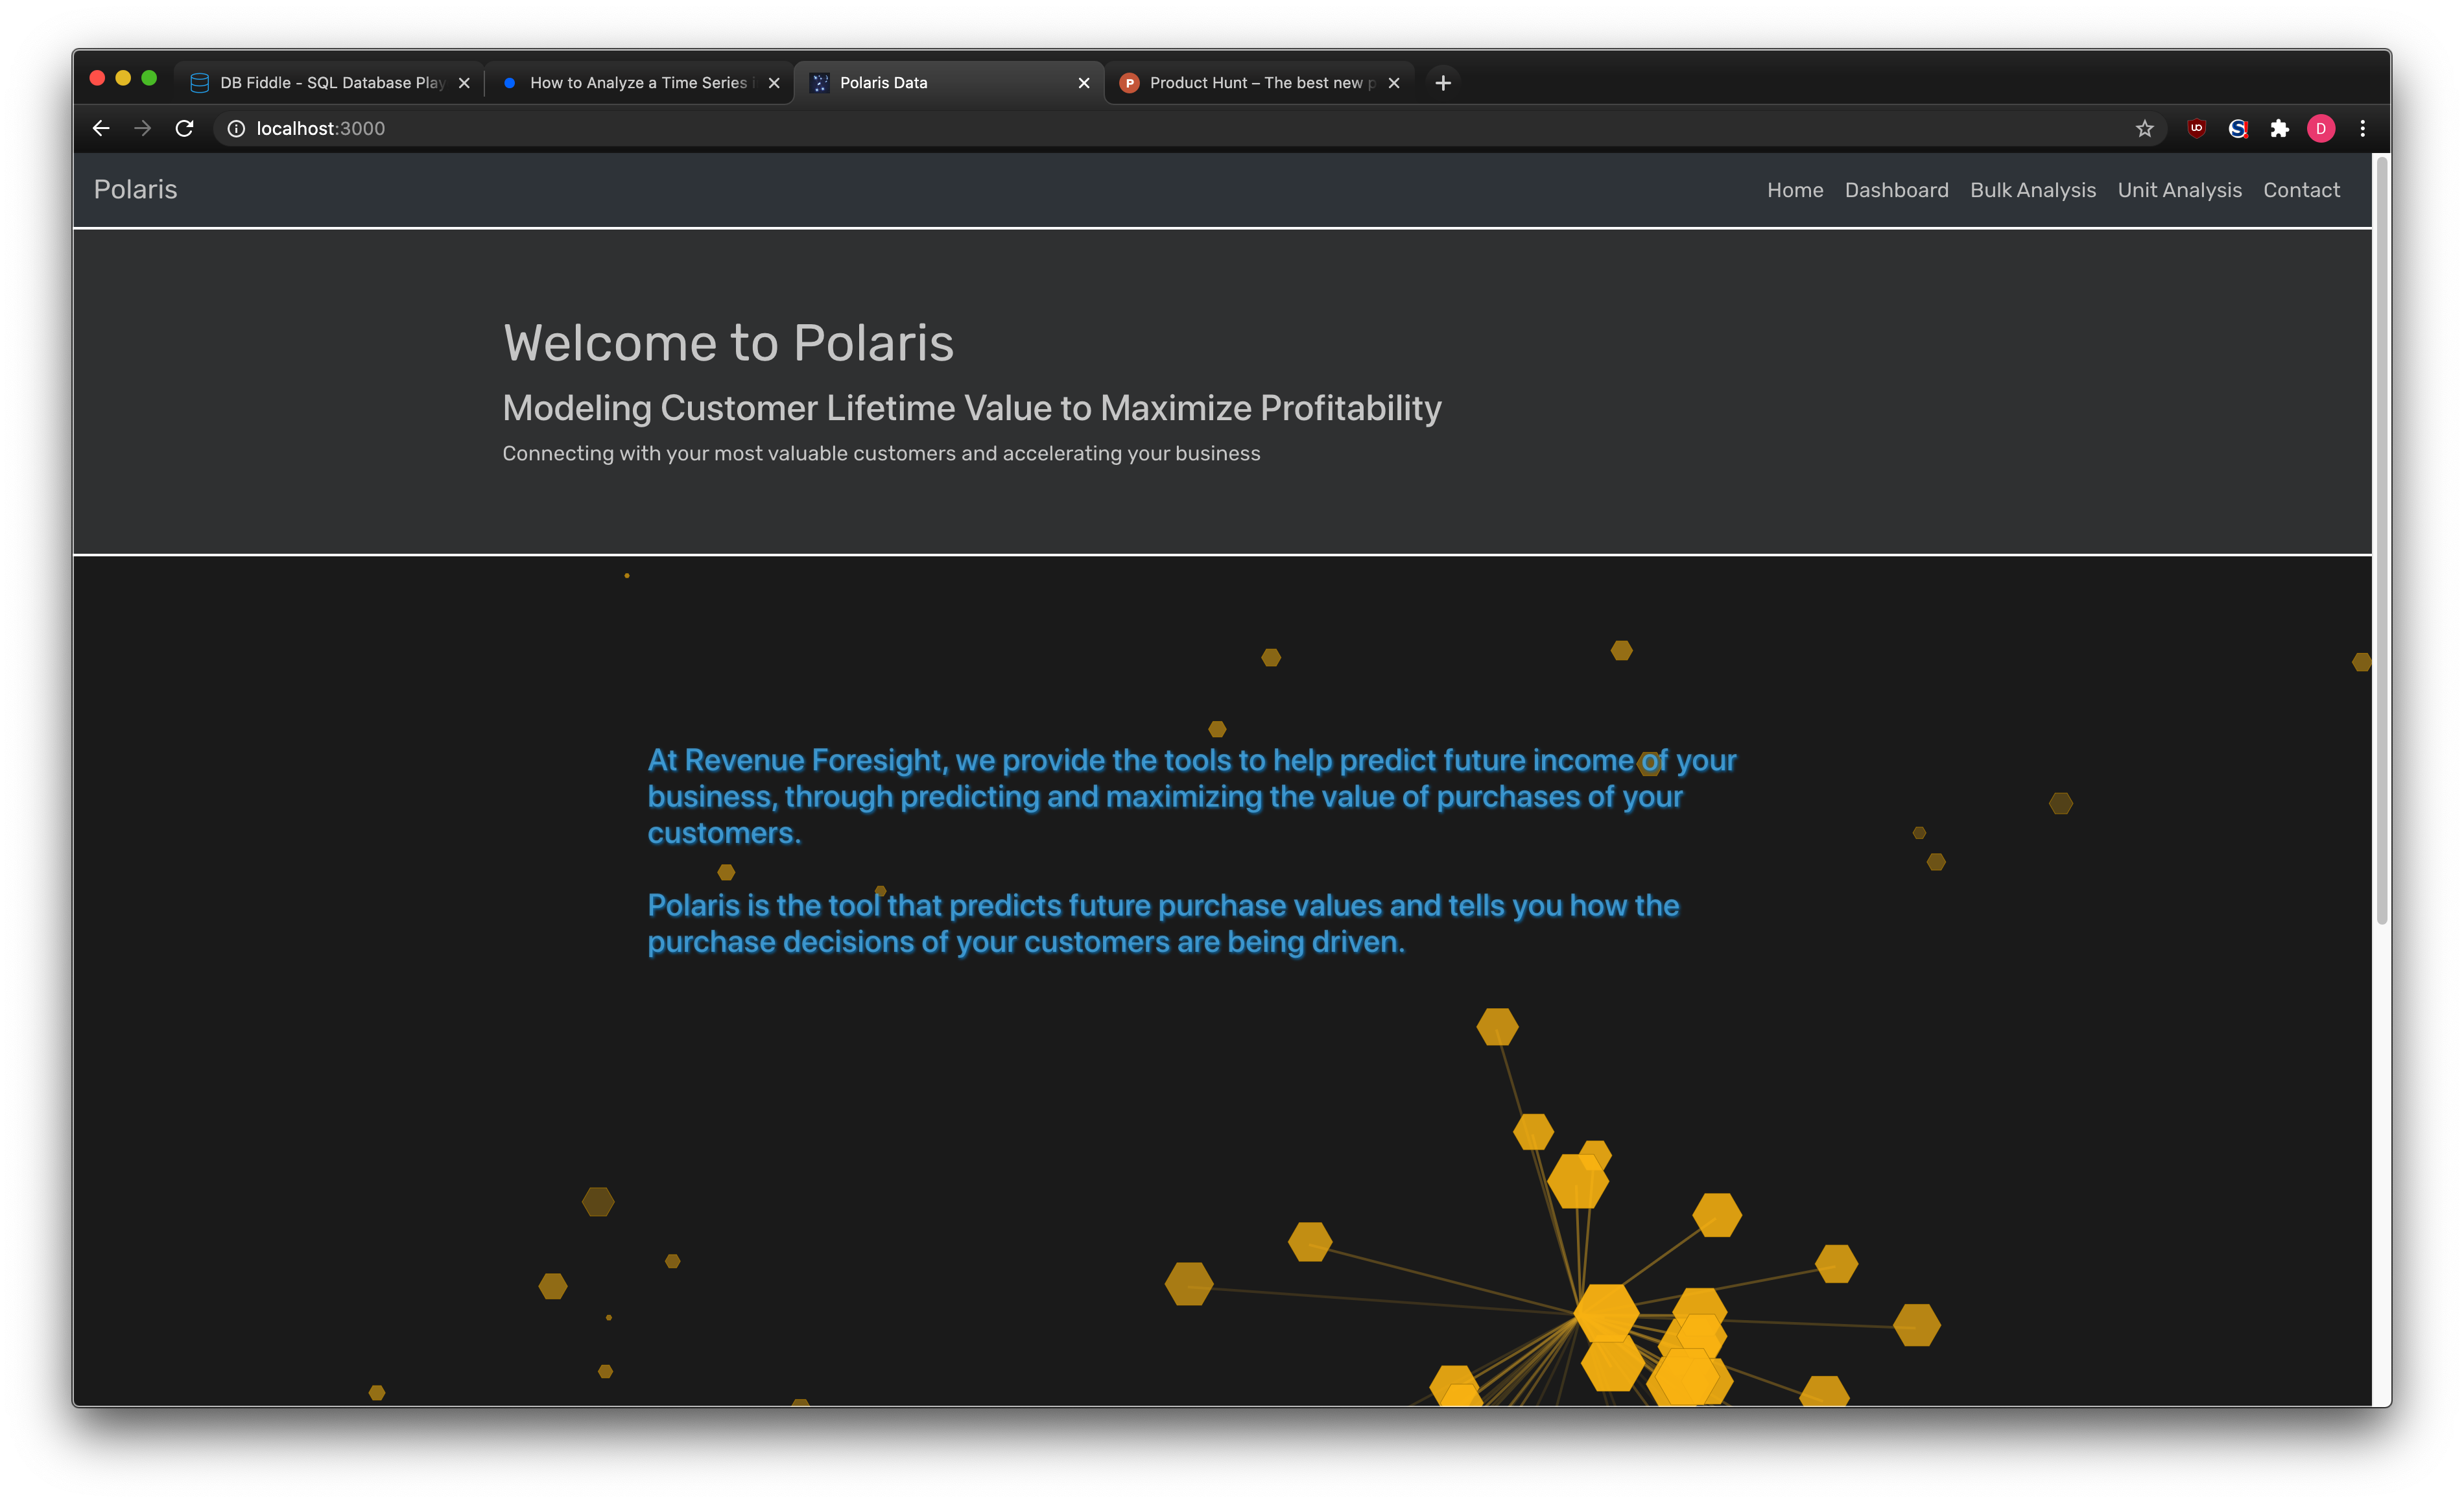
Task: Reload the localhost page
Action: click(184, 128)
